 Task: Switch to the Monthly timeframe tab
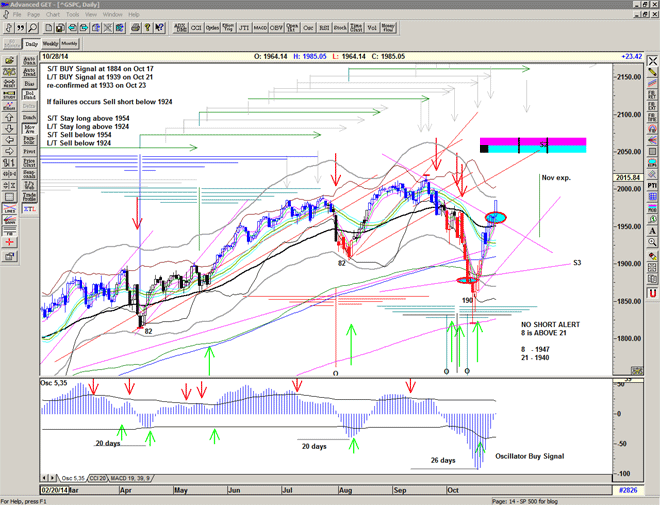click(x=70, y=45)
